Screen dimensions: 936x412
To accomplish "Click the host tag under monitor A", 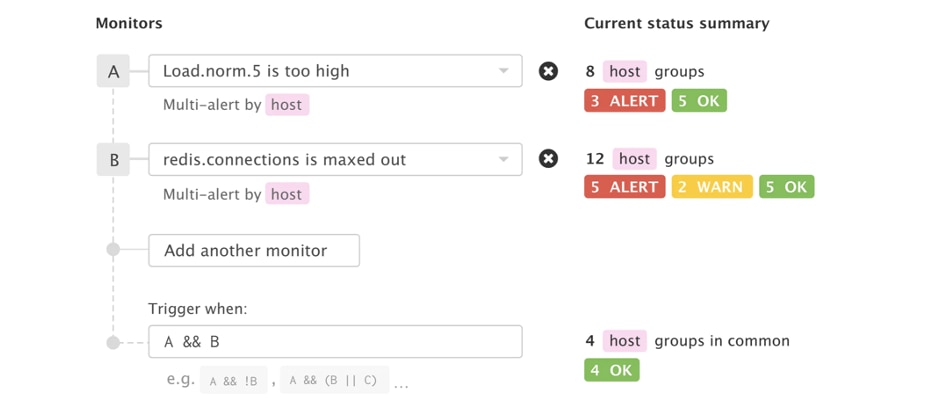I will tap(287, 105).
